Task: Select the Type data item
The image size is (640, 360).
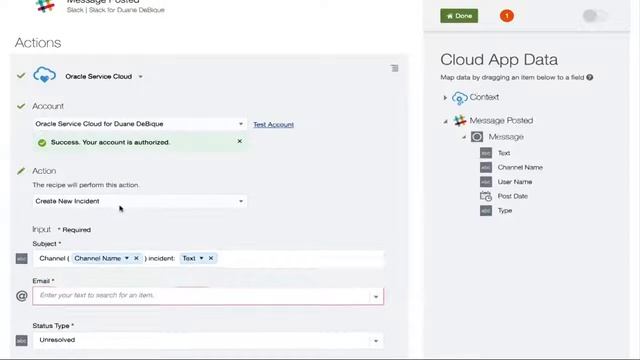Action: point(505,211)
